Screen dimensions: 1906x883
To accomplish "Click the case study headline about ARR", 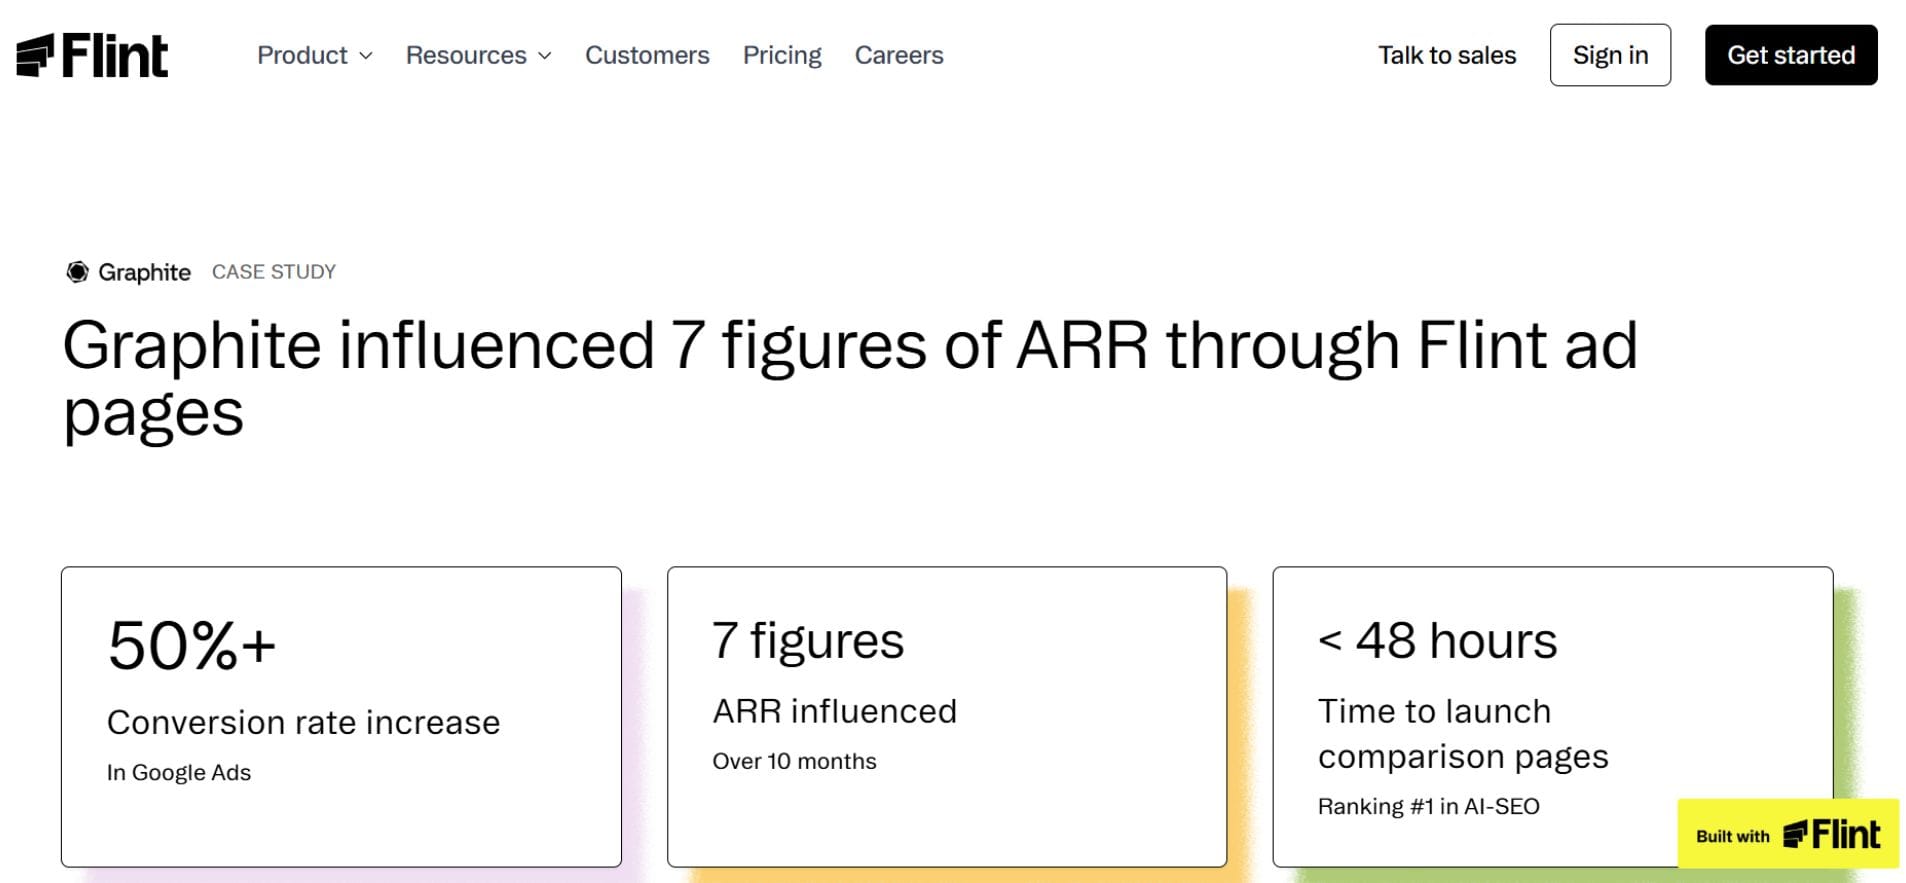I will (x=850, y=379).
